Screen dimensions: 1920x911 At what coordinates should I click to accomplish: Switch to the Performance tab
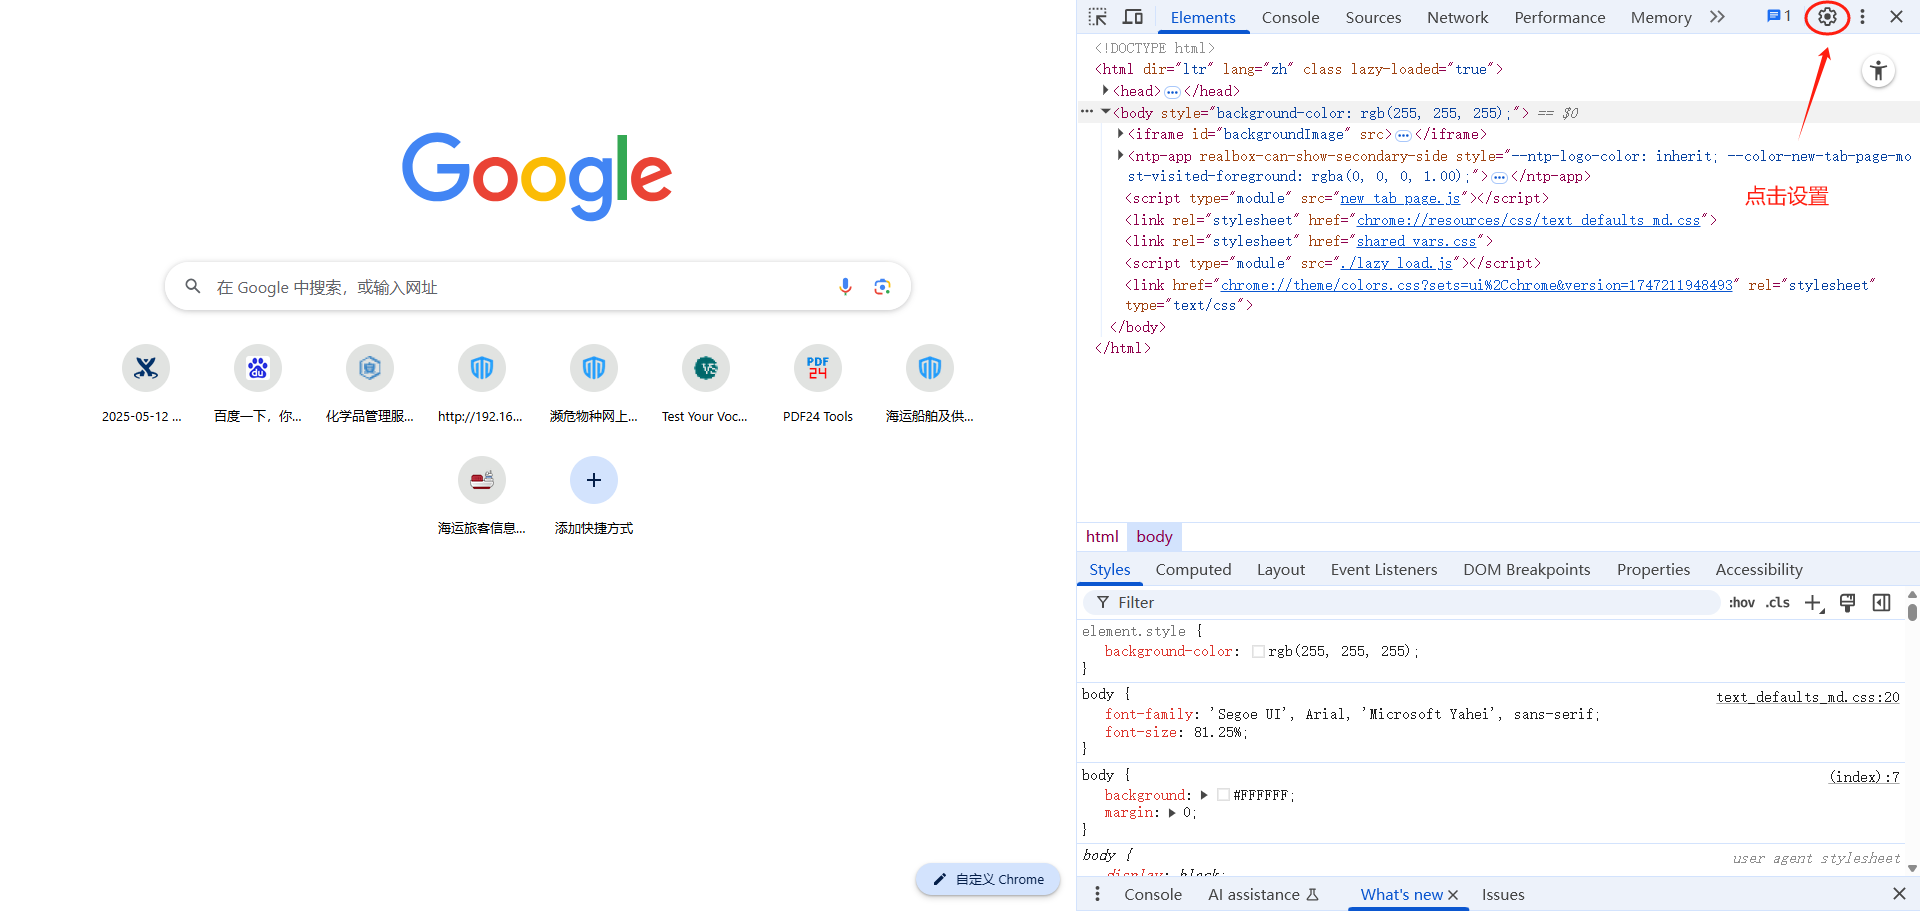pyautogui.click(x=1559, y=17)
